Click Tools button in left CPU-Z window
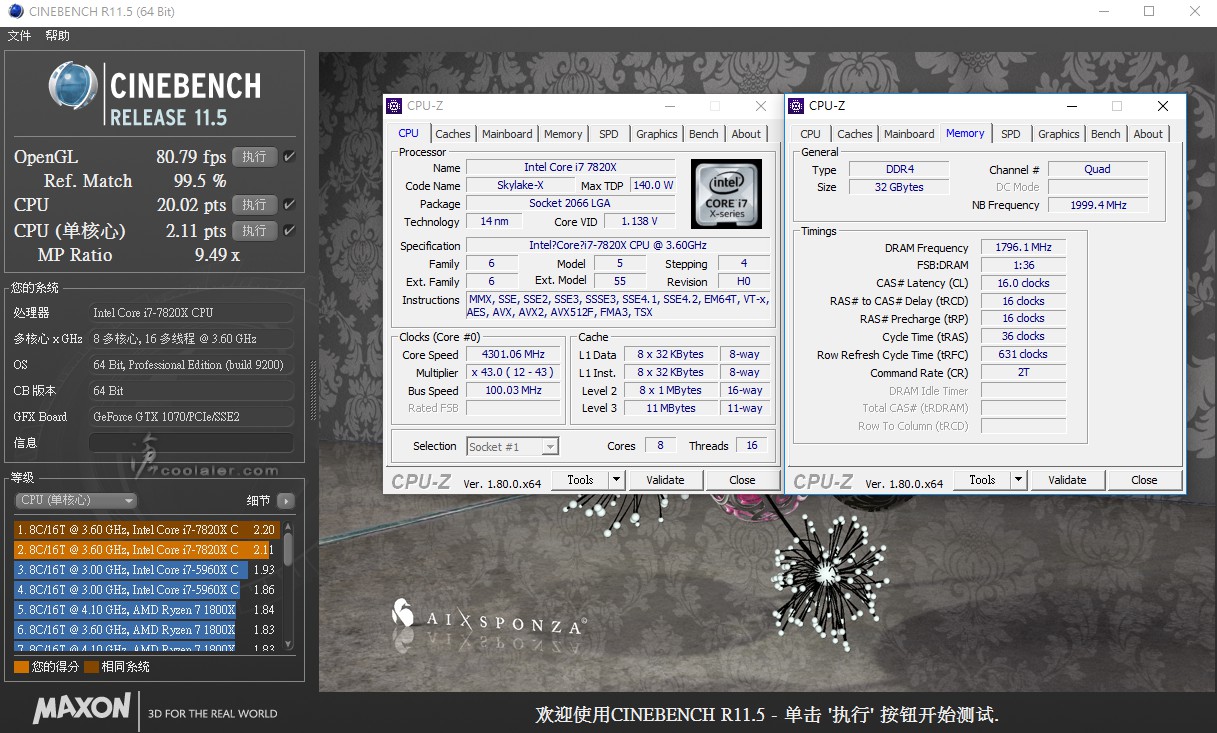 click(580, 480)
